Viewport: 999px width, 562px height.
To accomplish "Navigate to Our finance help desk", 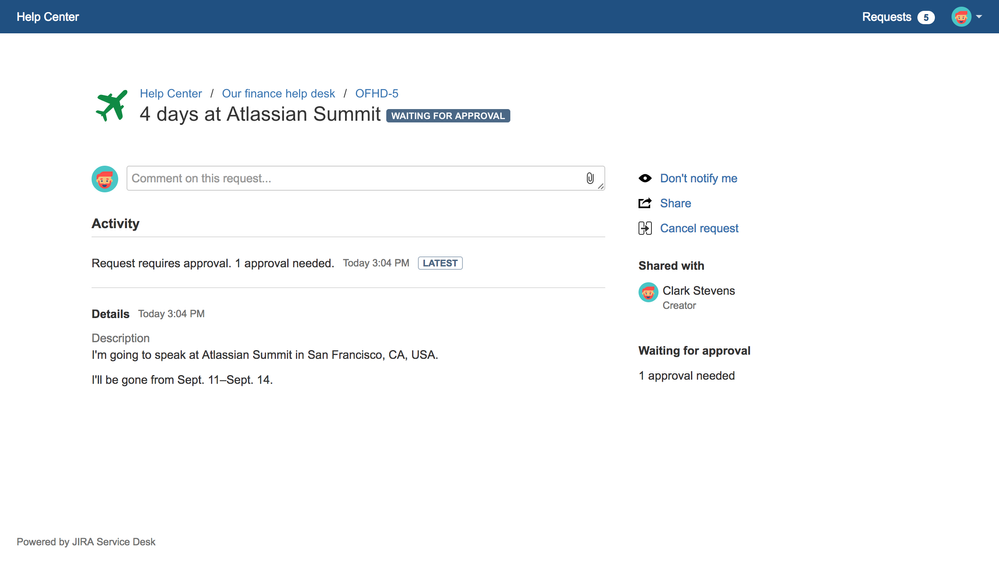I will (x=278, y=94).
